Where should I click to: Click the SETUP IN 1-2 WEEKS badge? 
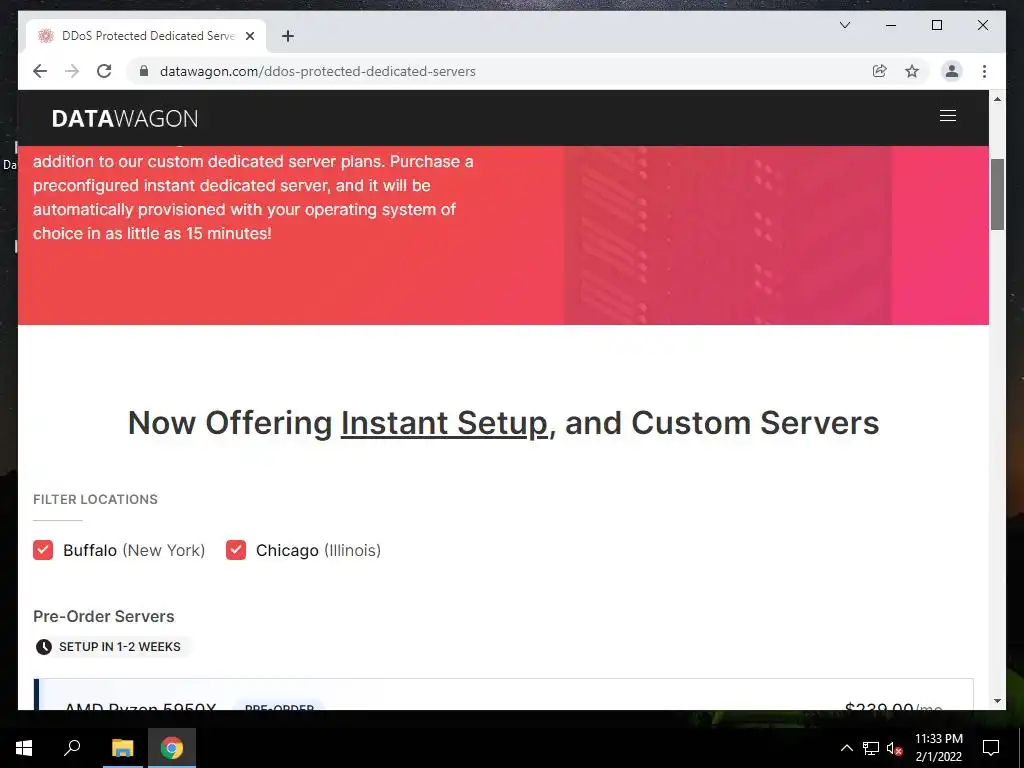pos(112,647)
